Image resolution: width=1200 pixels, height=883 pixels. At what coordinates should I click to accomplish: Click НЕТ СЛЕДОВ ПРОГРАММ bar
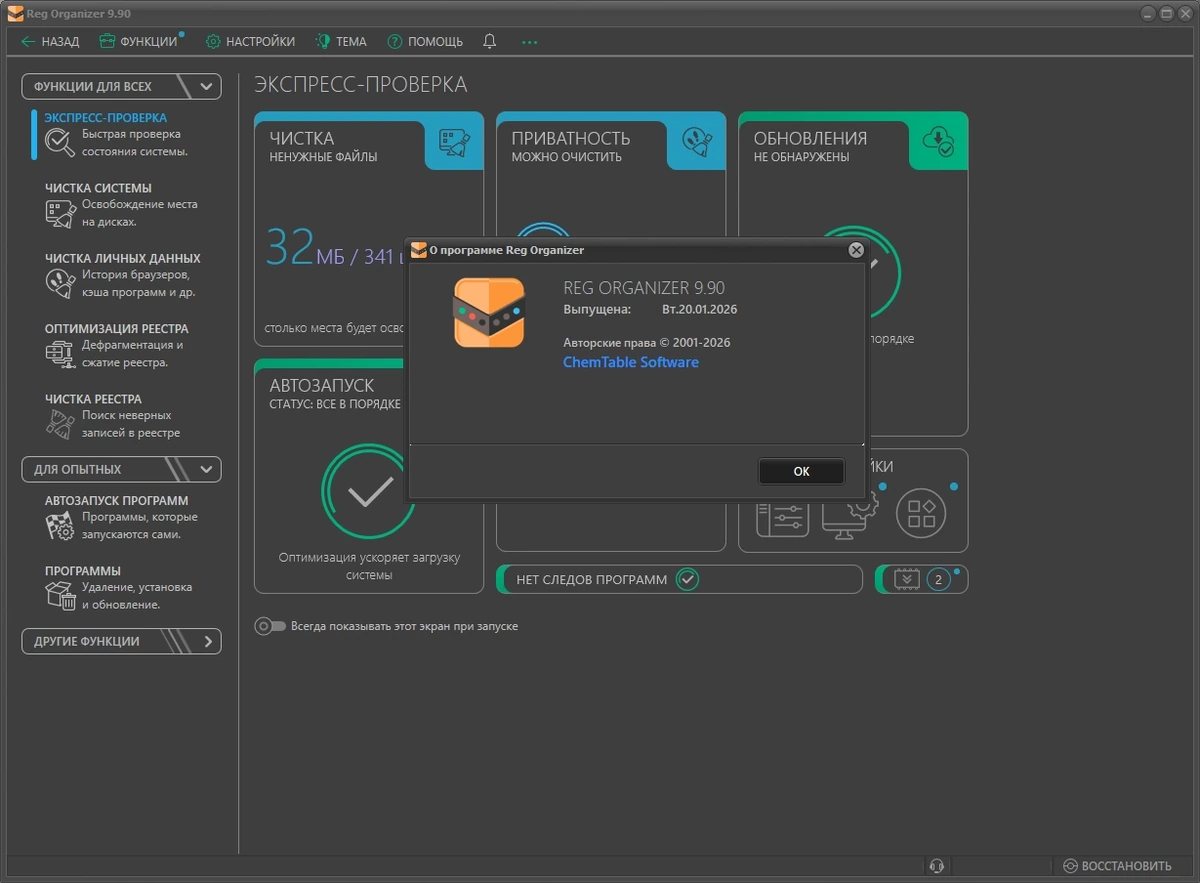679,579
